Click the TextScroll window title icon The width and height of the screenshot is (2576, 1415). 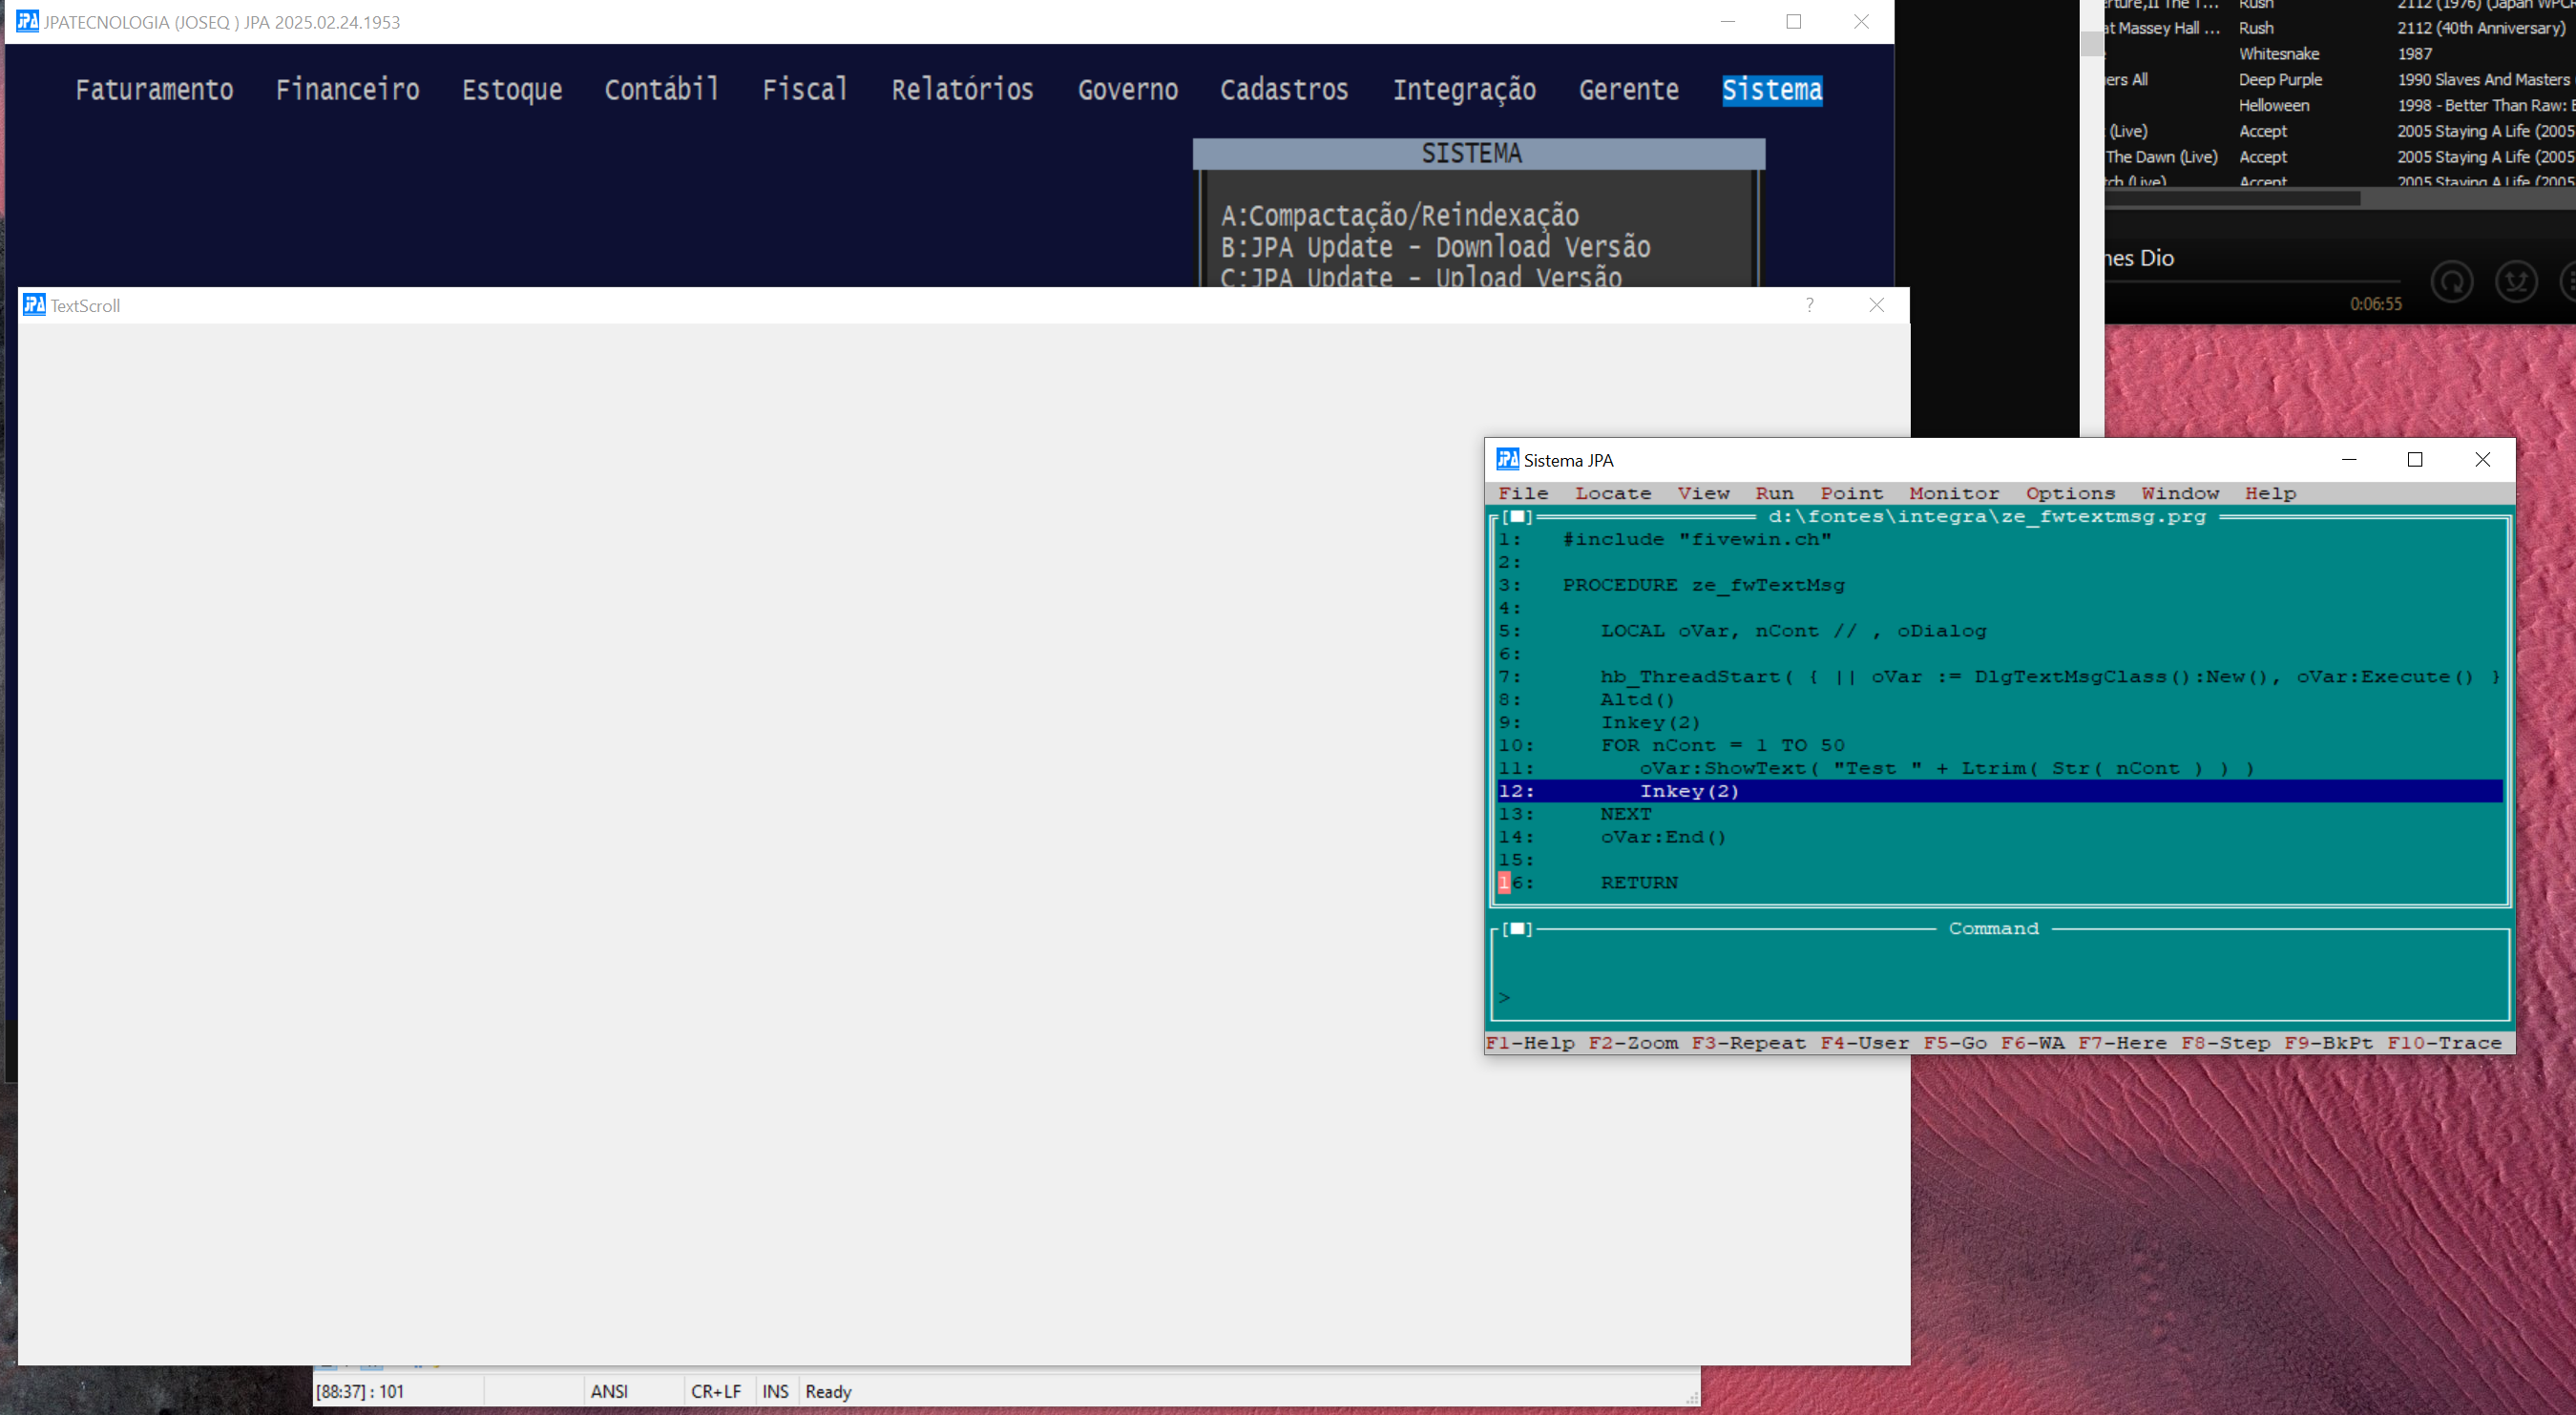tap(34, 305)
